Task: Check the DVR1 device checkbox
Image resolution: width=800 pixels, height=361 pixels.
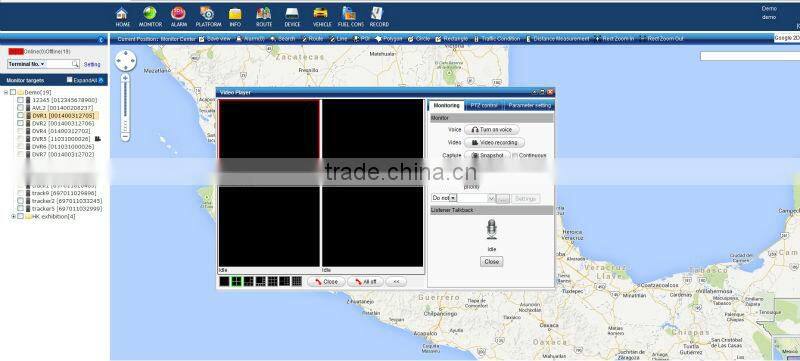Action: tap(20, 116)
